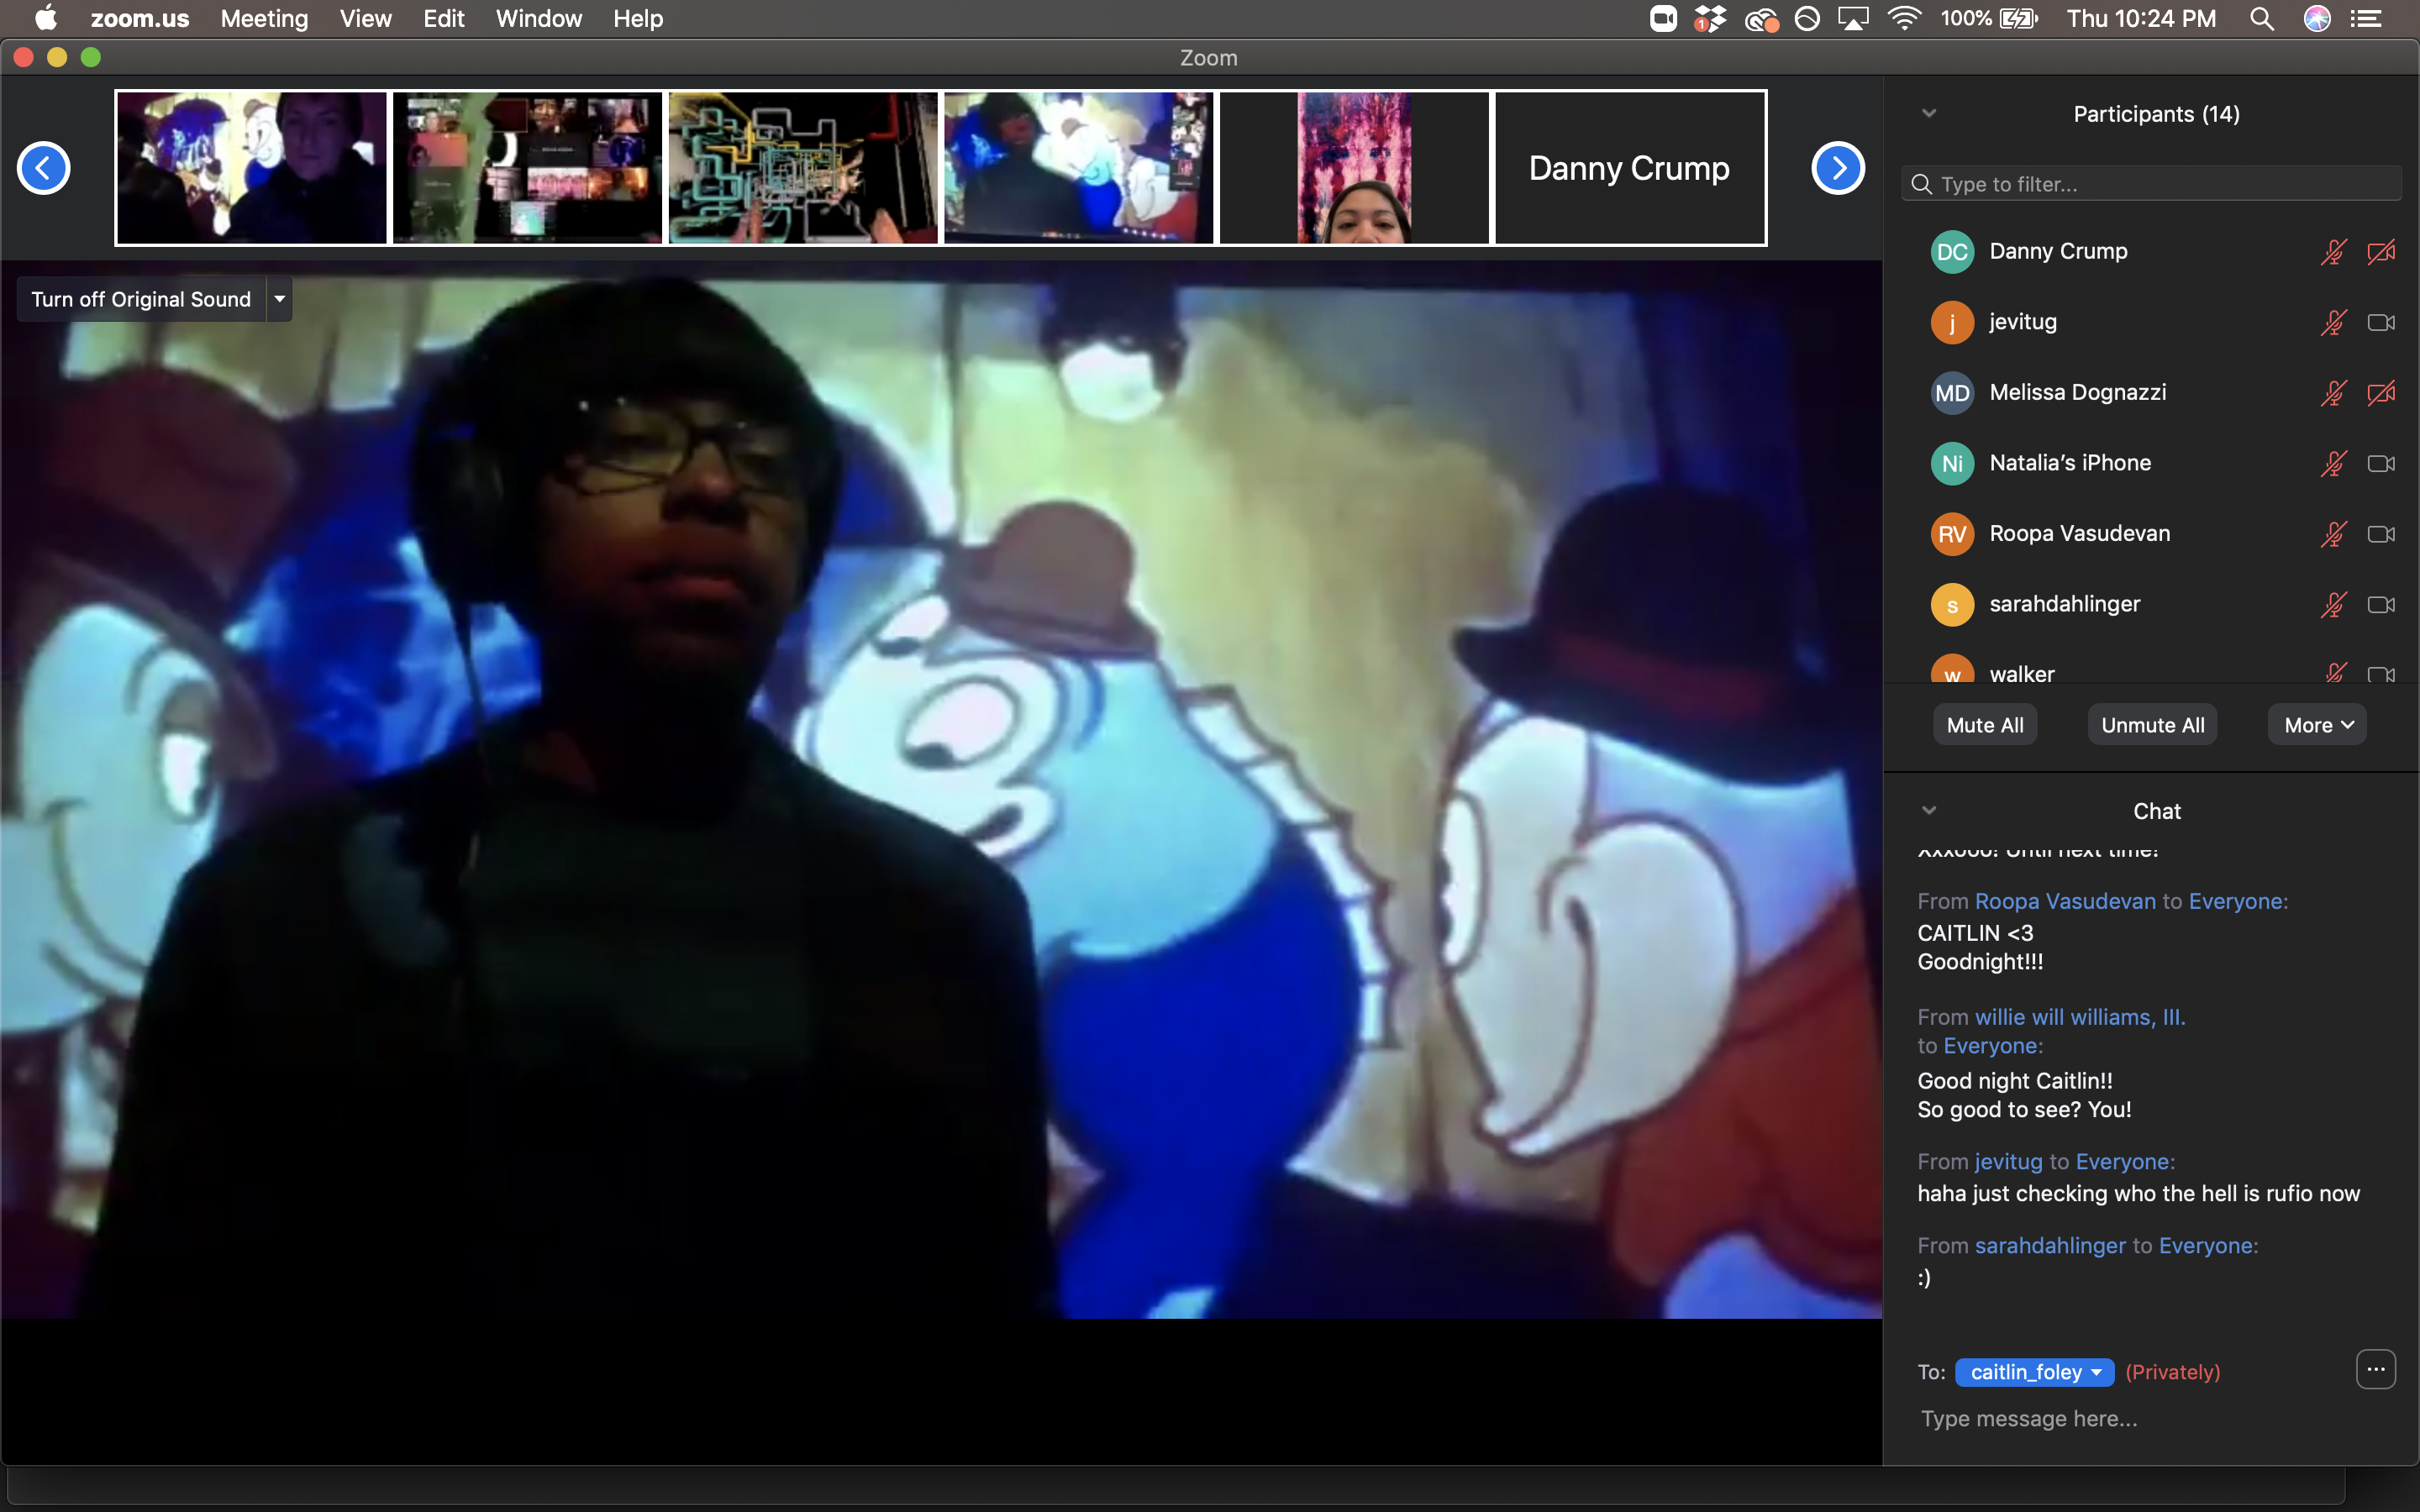Click the DC avatar for Danny Crump
This screenshot has width=2420, height=1512.
(1952, 252)
